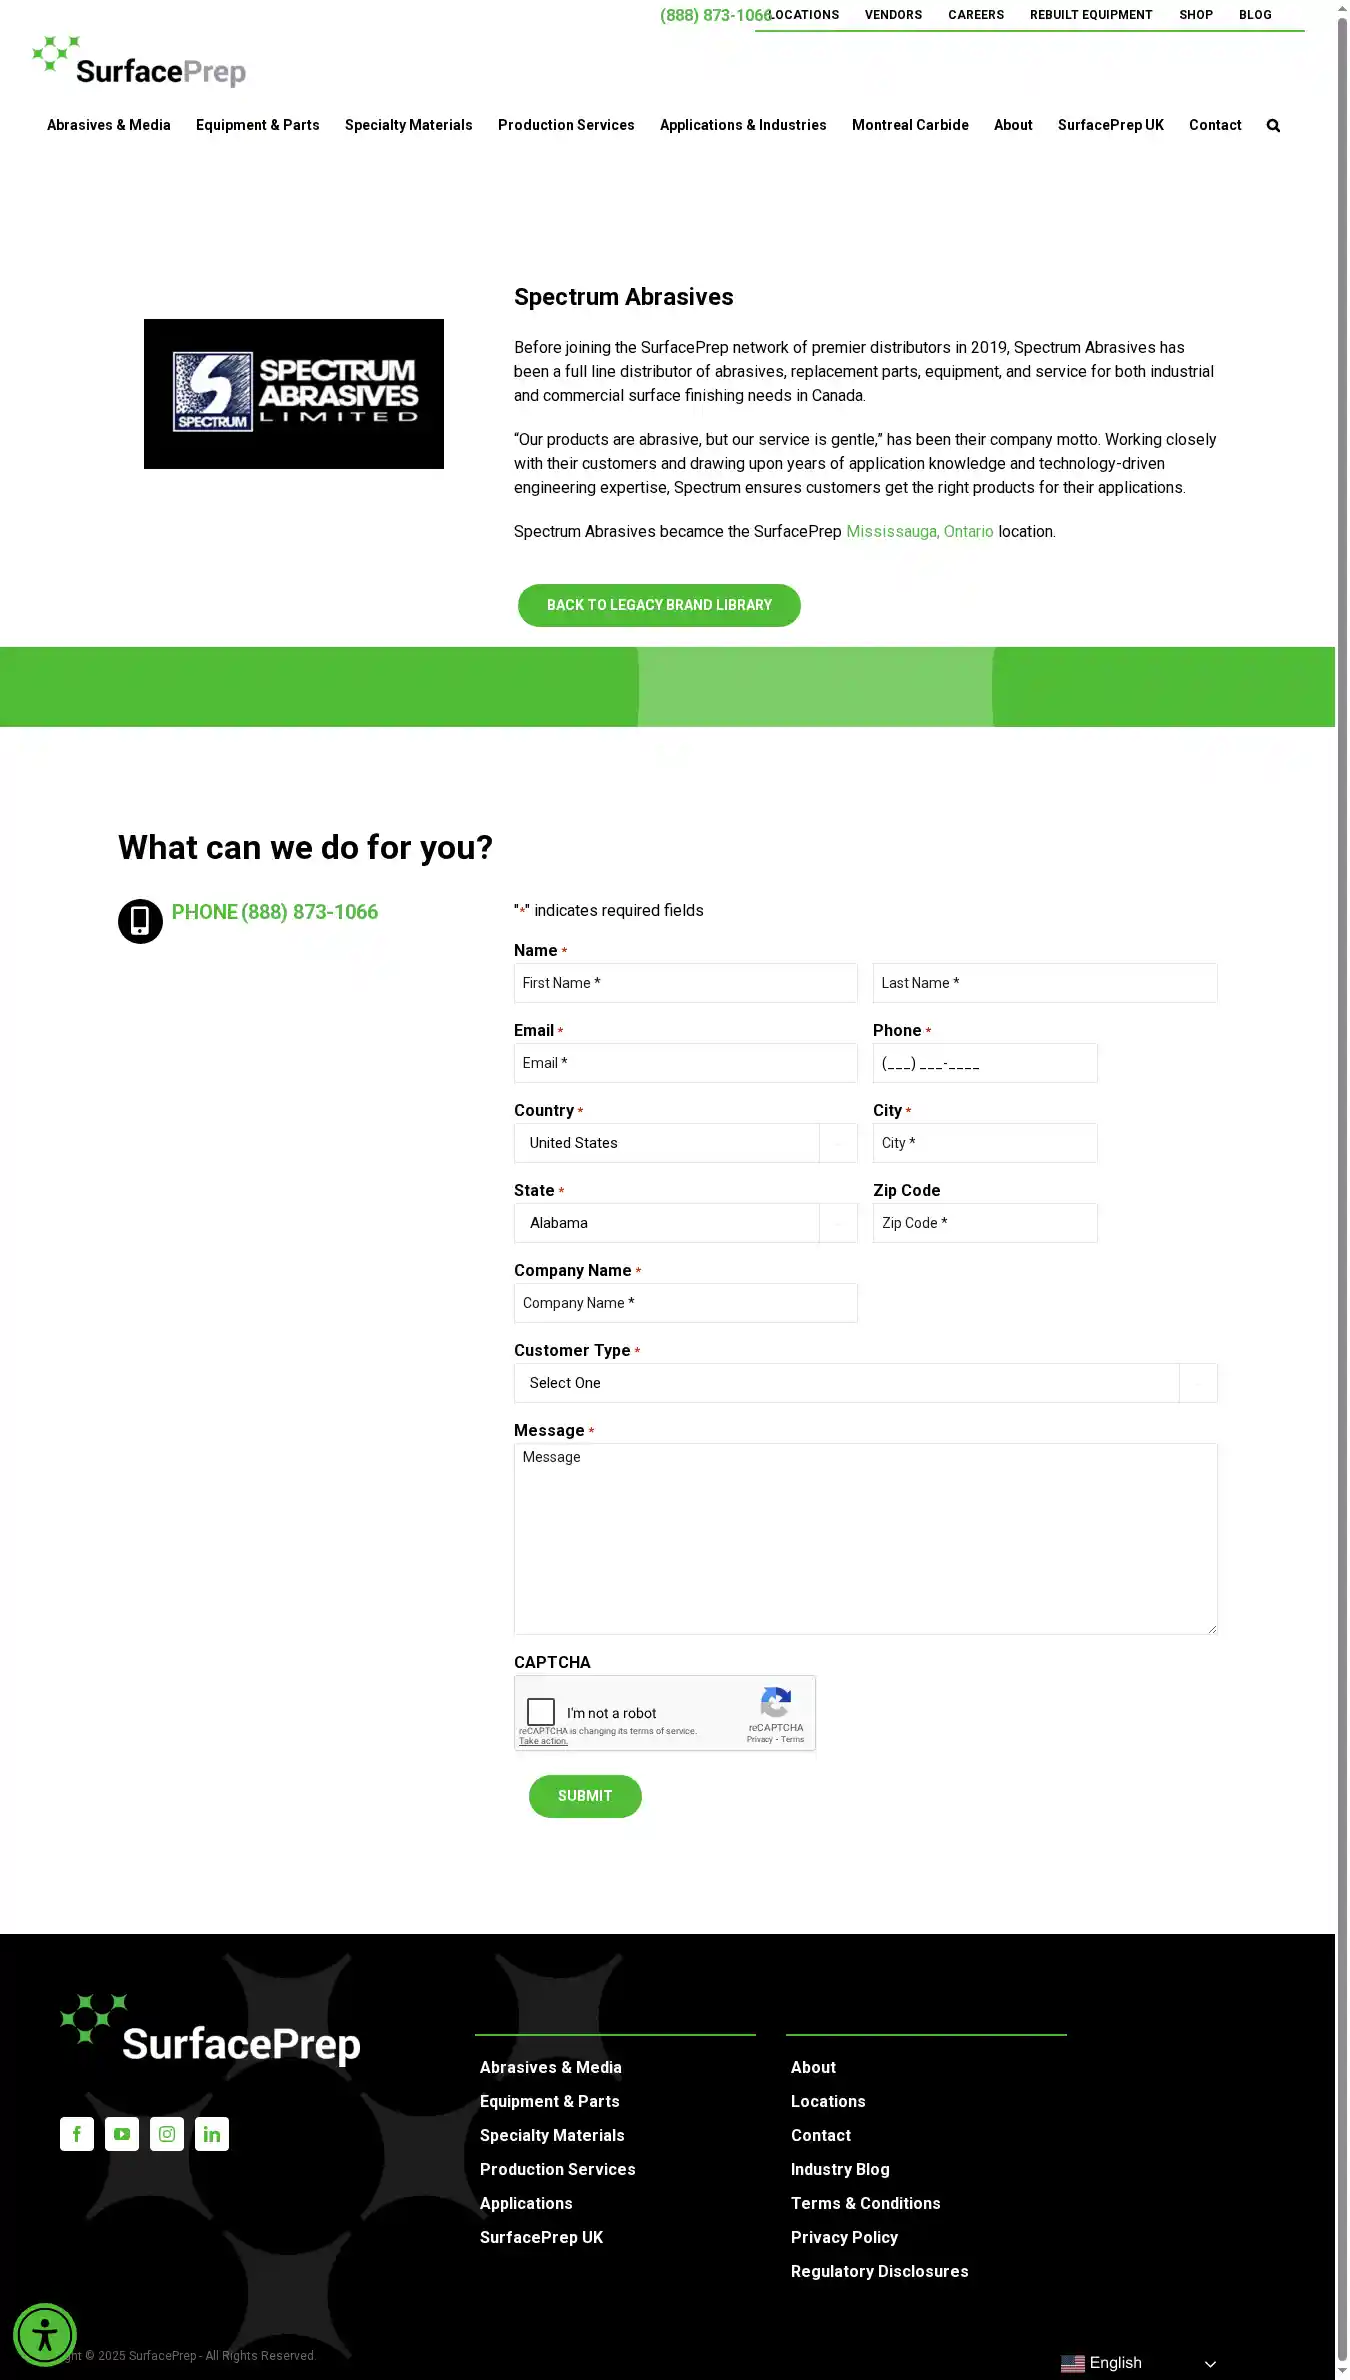Click Back to Legacy Brand Library button
The image size is (1350, 2380).
point(659,605)
